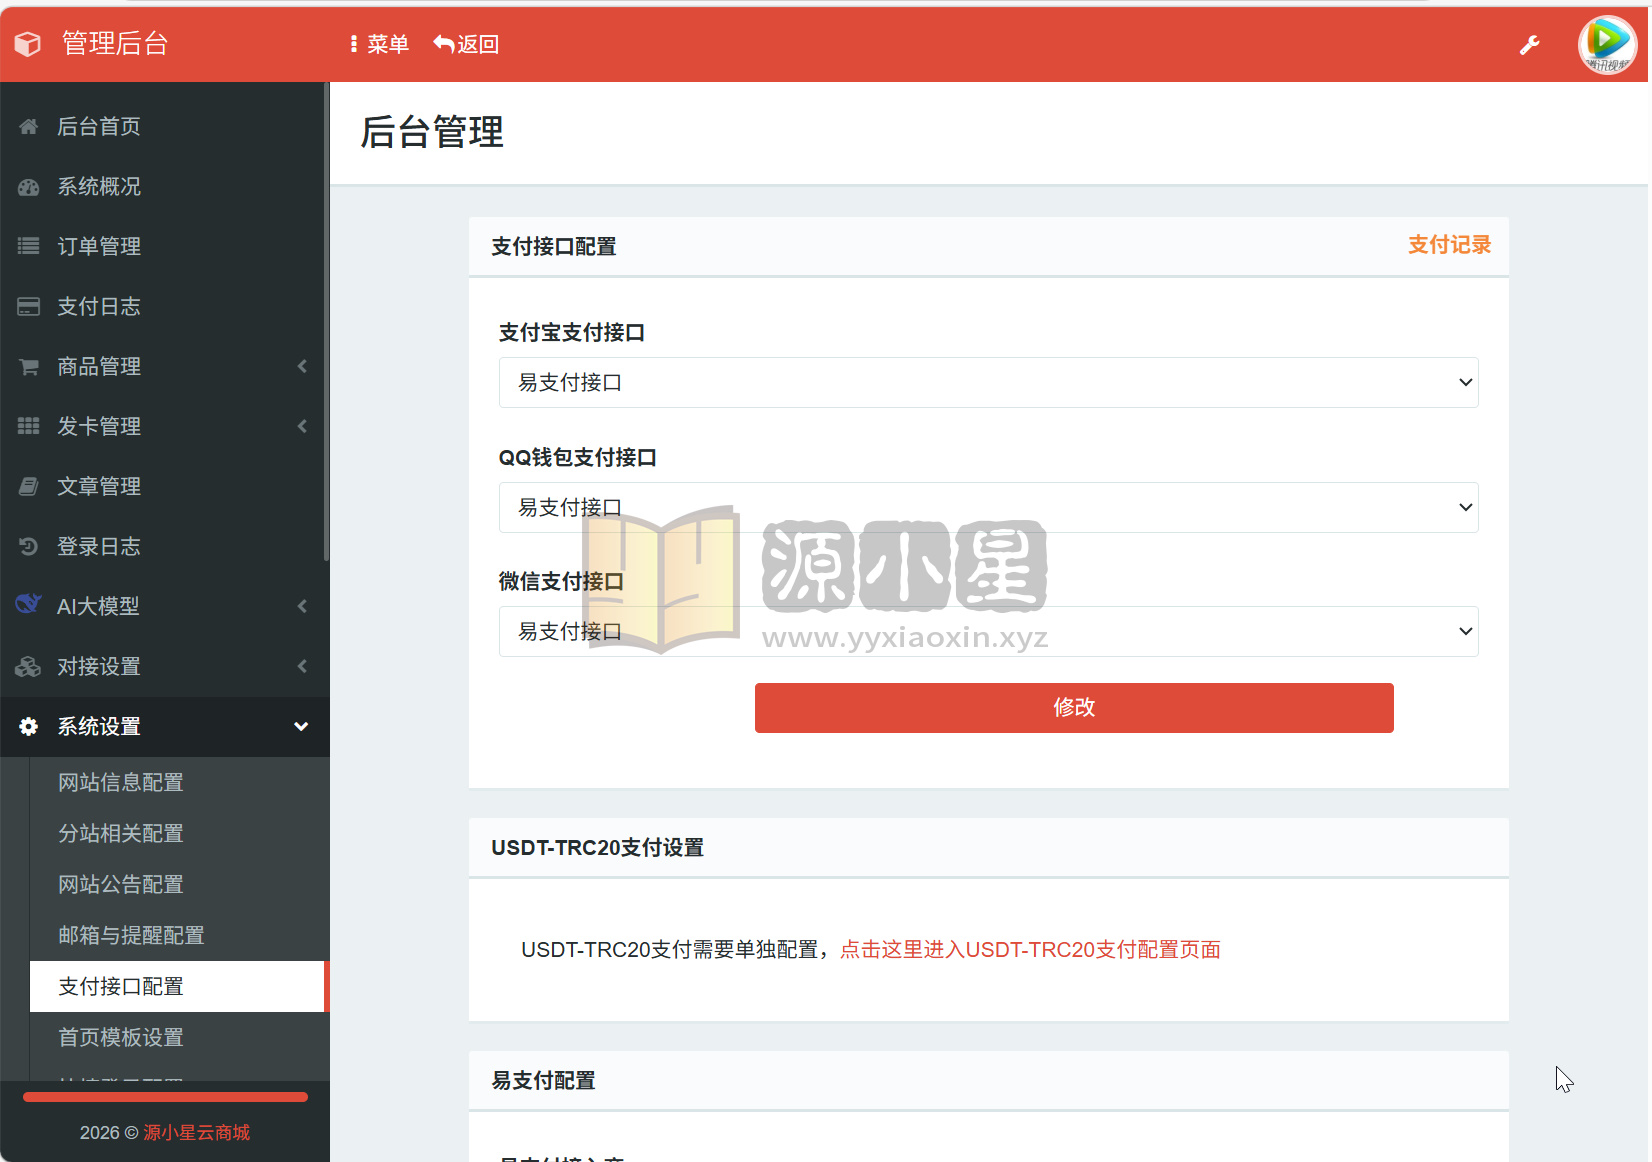
Task: Open 网站公告配置 from the sidebar
Action: tap(120, 884)
